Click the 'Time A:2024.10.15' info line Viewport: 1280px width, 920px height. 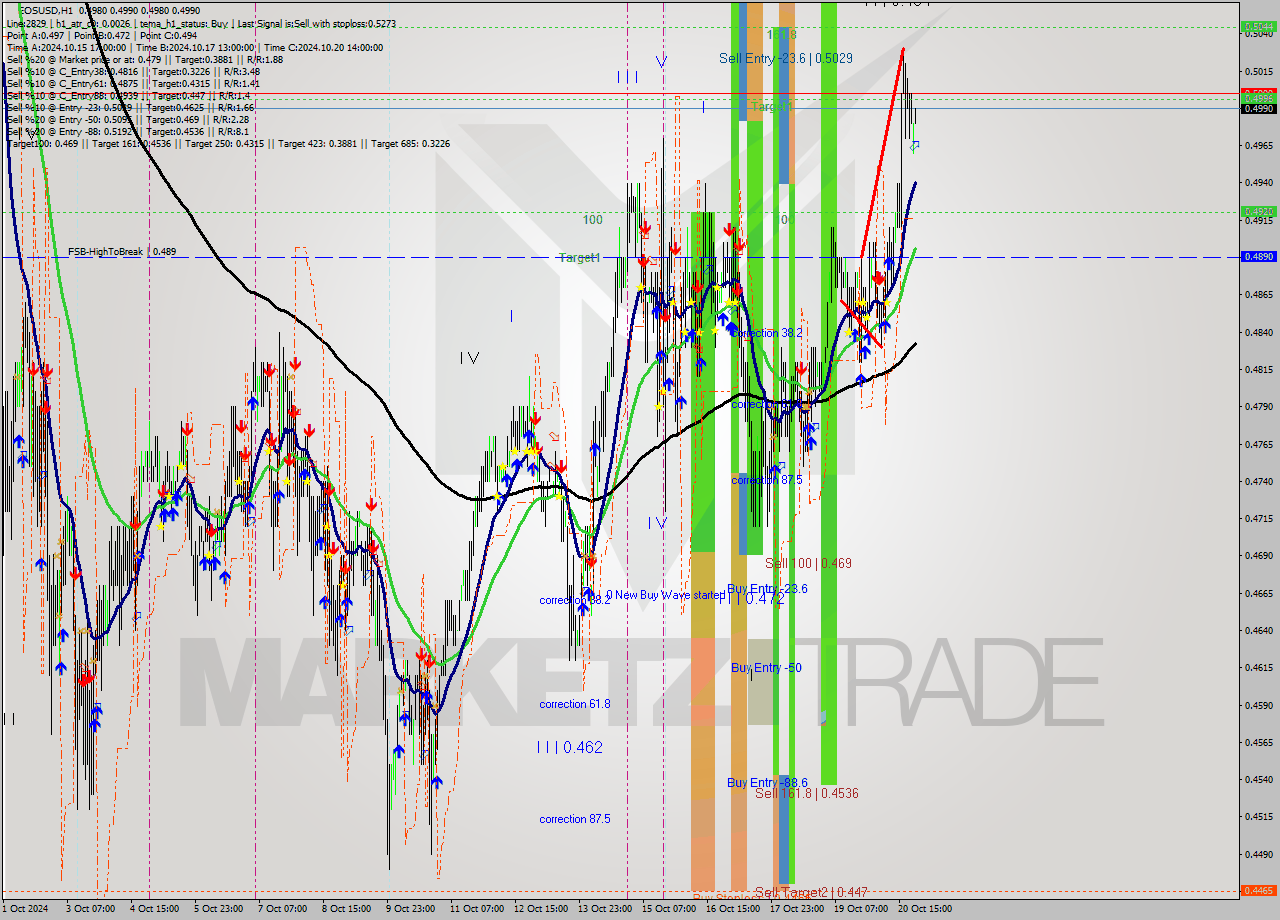point(195,47)
